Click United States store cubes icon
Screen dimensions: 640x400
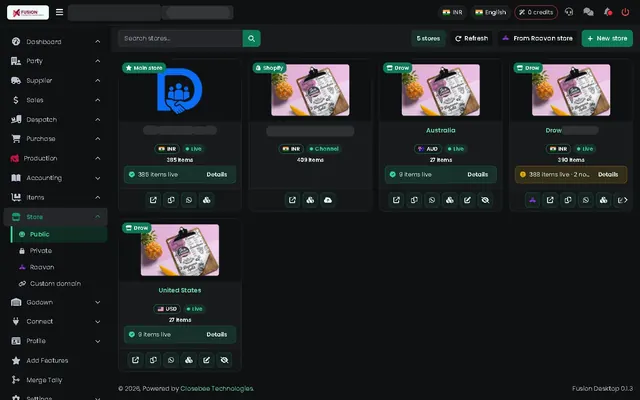point(189,360)
